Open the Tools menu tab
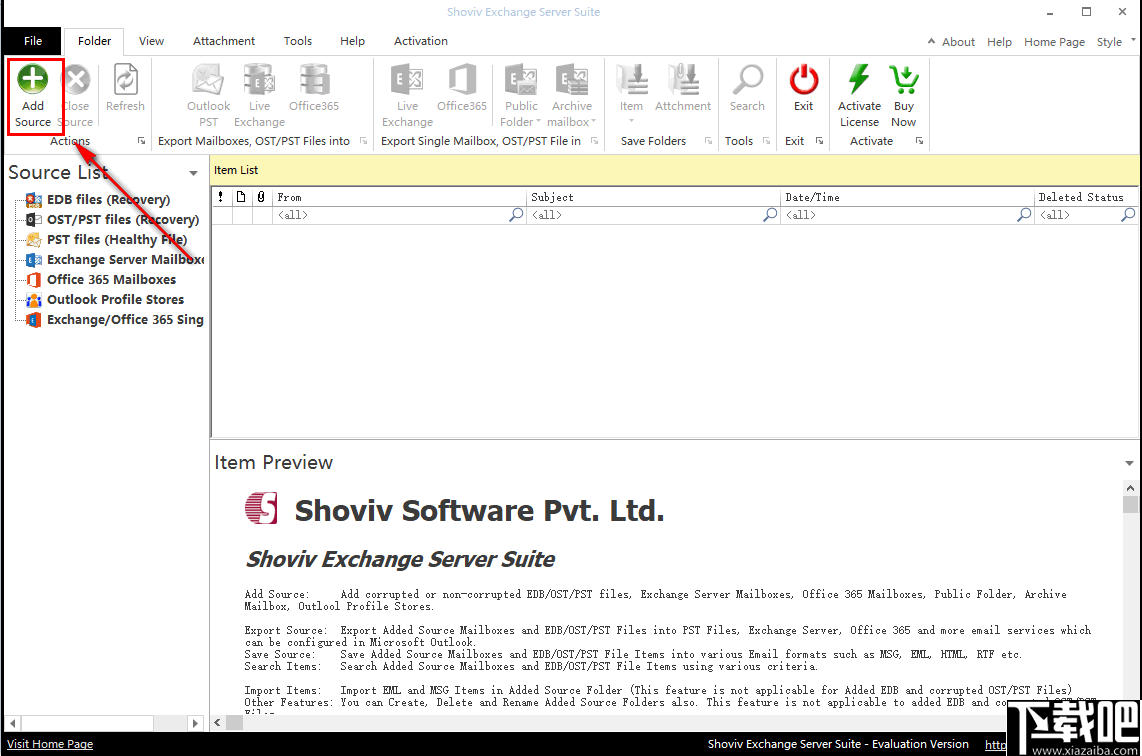 point(297,41)
